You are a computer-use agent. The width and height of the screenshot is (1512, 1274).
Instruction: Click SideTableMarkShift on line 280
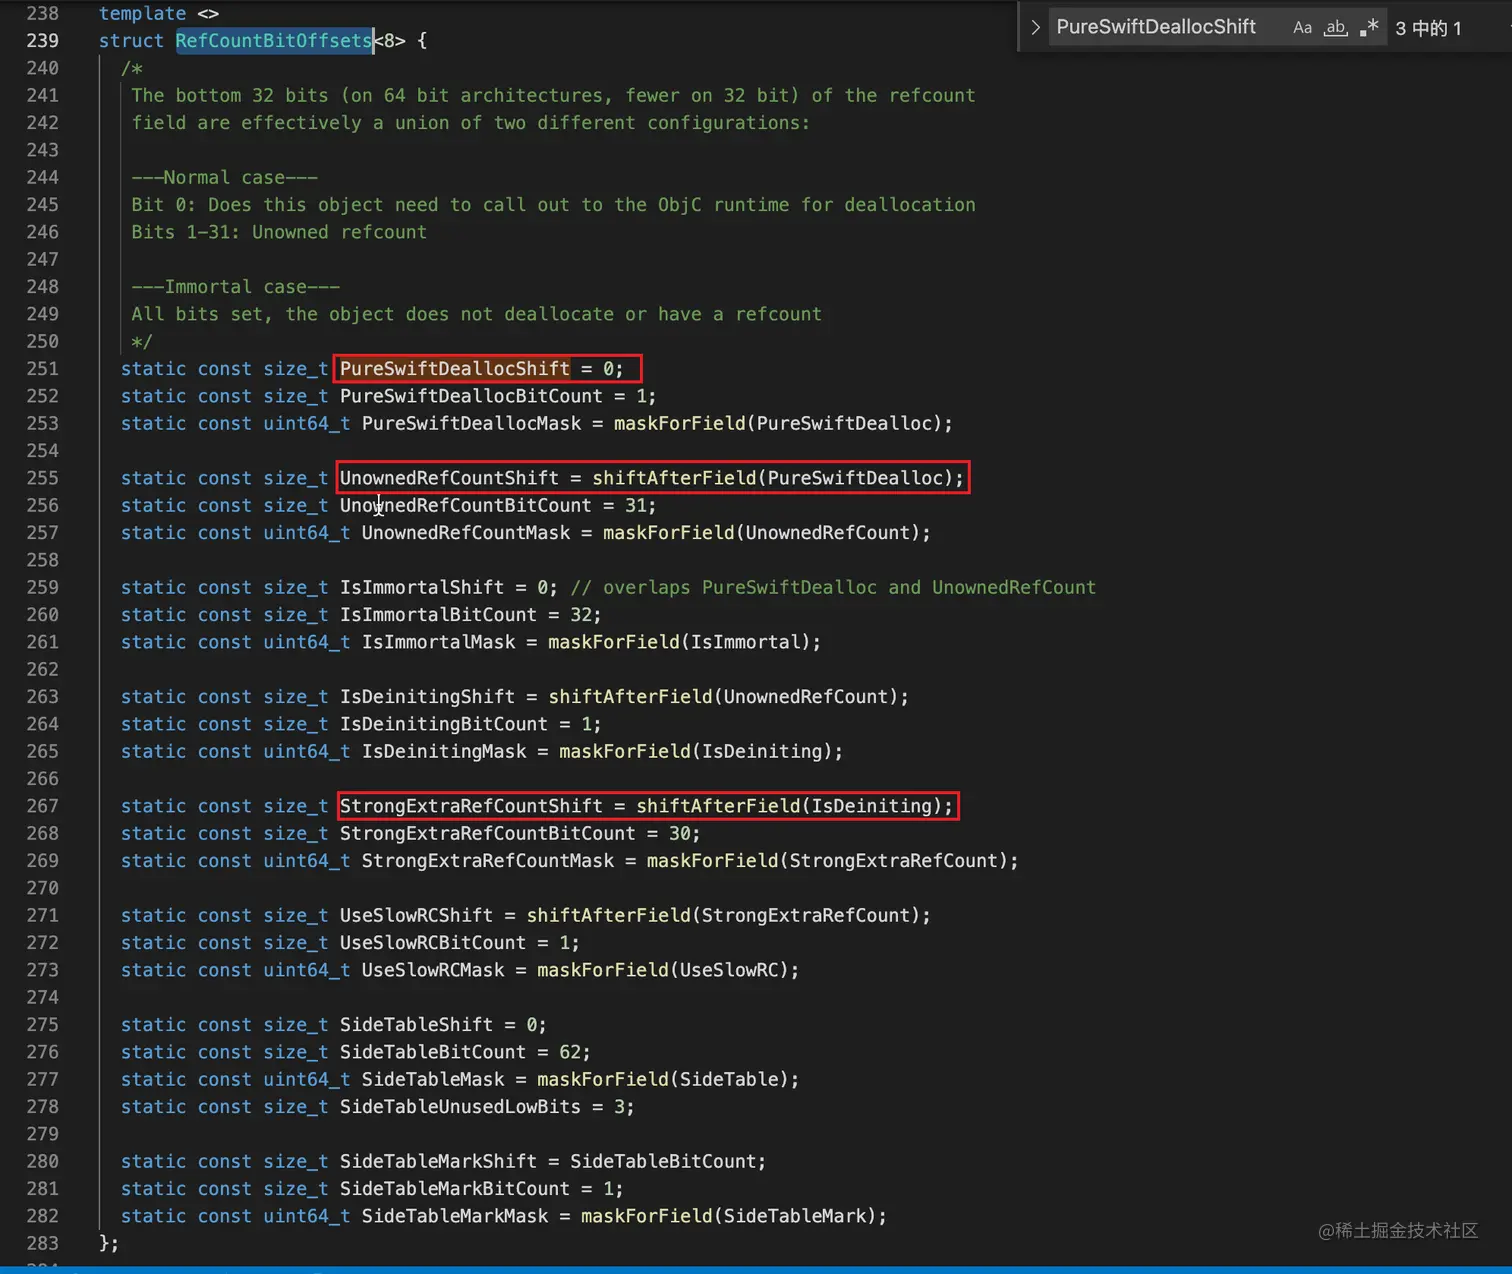(x=438, y=1161)
